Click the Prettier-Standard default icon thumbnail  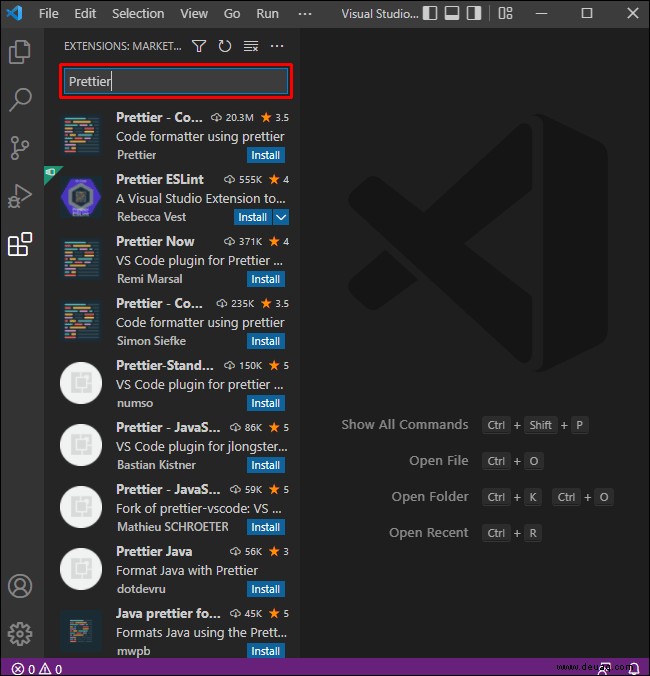point(81,383)
